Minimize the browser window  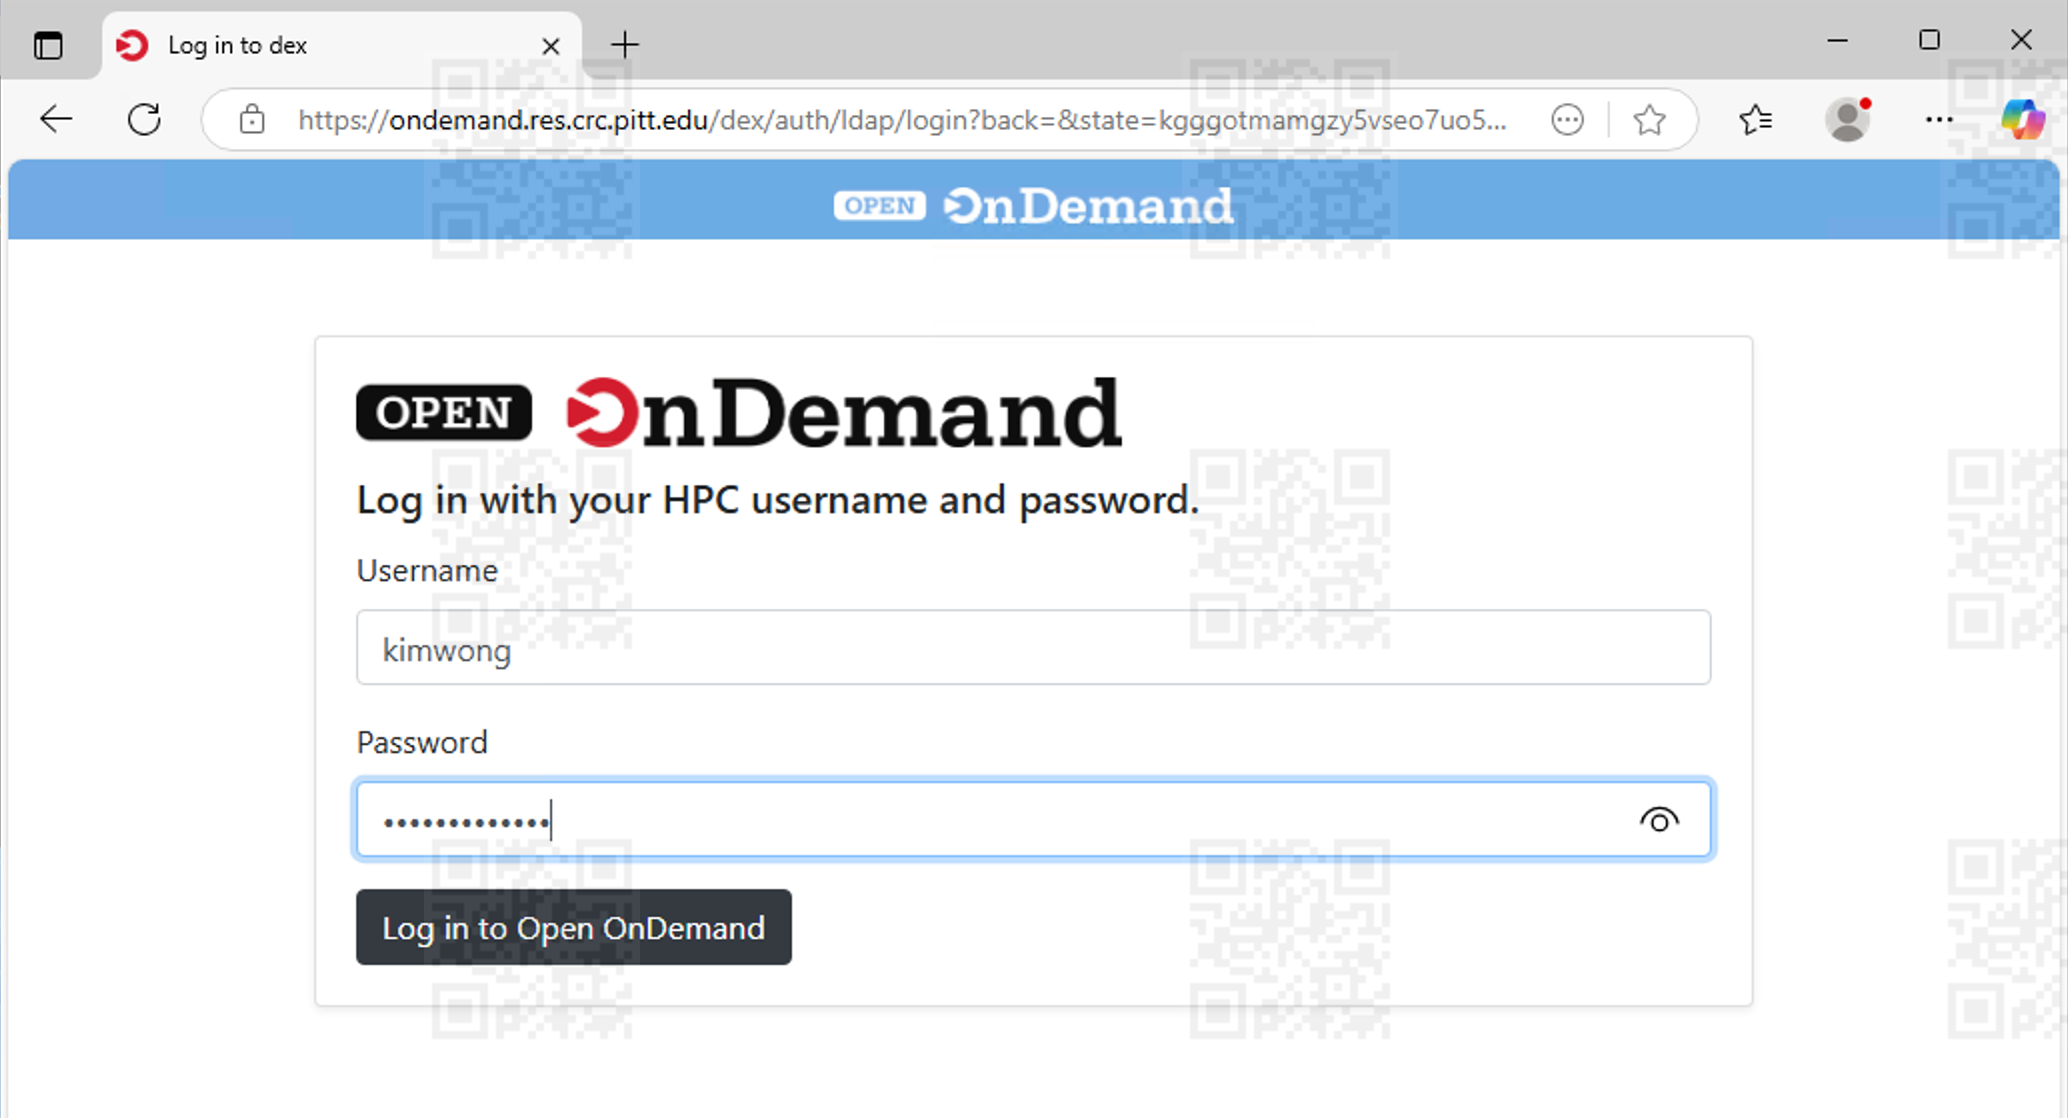click(1837, 41)
